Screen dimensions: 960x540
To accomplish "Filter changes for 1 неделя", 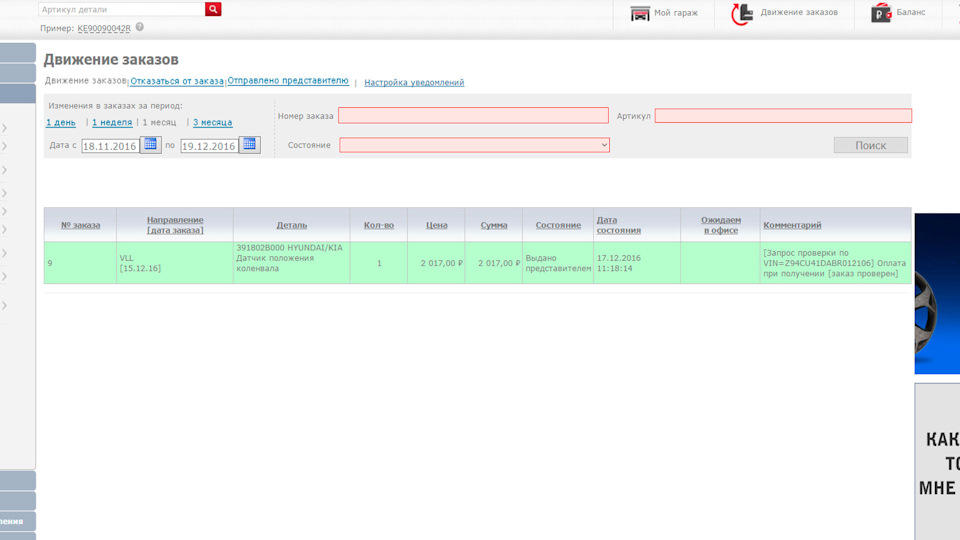I will (x=112, y=122).
